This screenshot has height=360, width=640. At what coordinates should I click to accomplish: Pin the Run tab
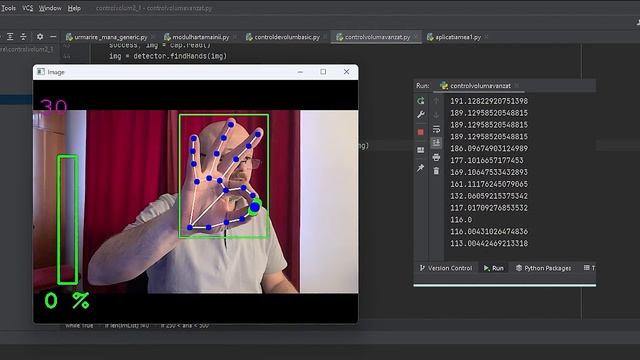point(420,168)
